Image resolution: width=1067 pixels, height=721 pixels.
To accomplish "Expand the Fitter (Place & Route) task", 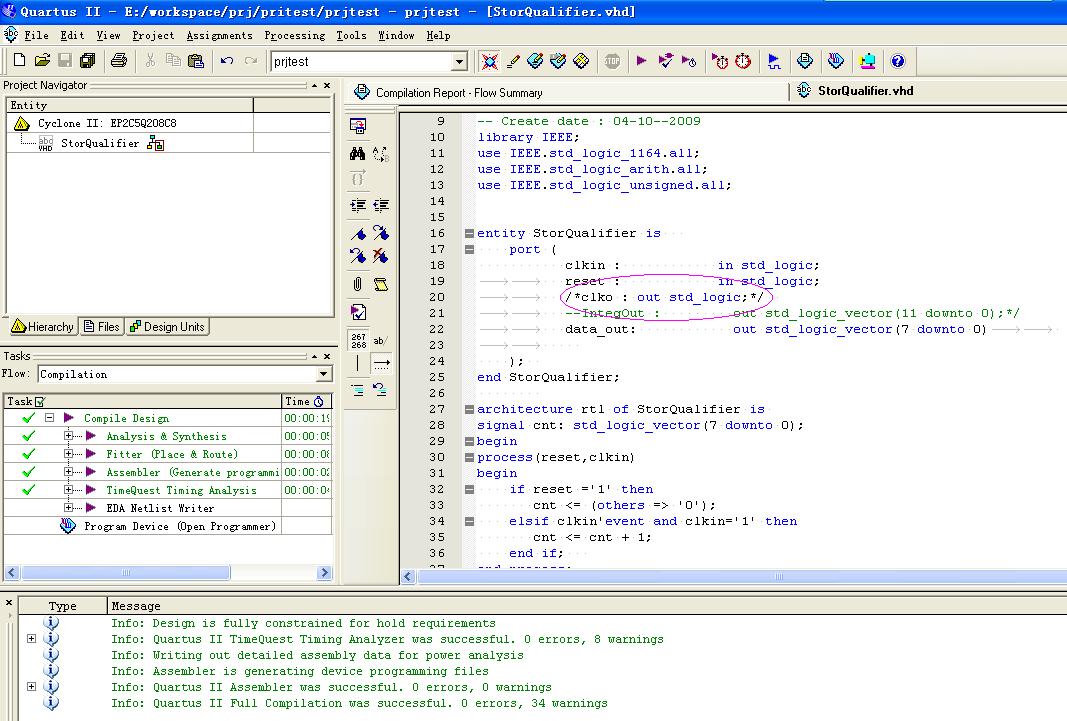I will [x=68, y=454].
